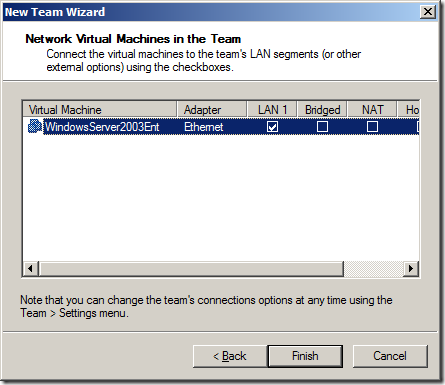Enable the Bridged checkbox for WindowsServer2003Ent

tap(322, 127)
